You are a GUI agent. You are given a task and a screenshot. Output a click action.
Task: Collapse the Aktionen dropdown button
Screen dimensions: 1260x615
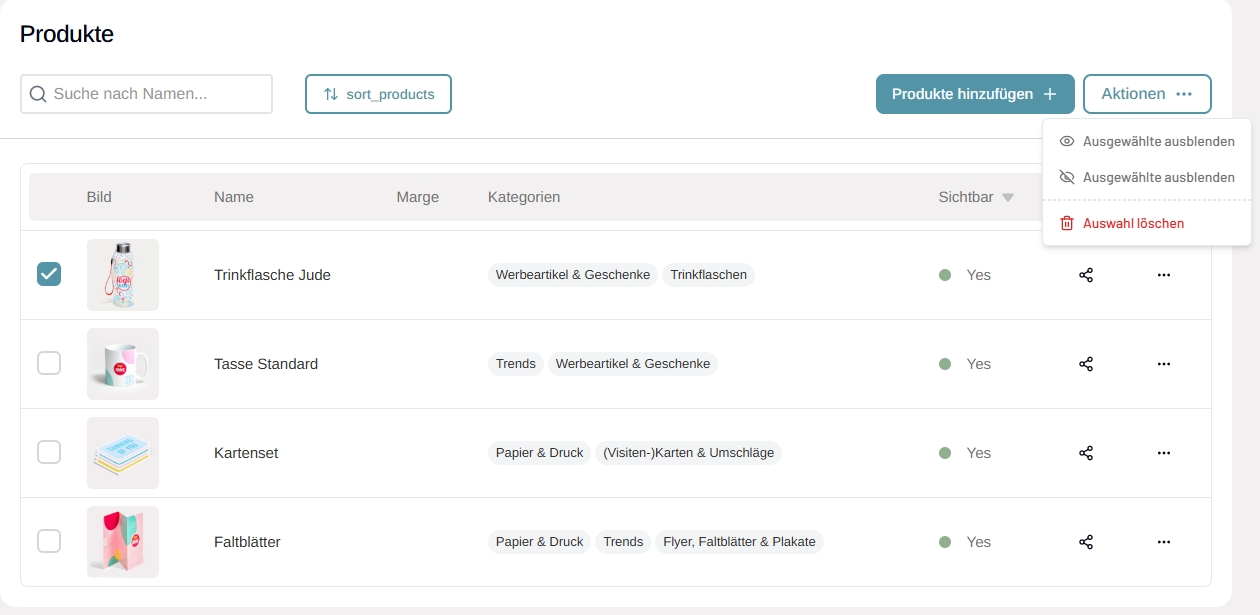pos(1146,94)
